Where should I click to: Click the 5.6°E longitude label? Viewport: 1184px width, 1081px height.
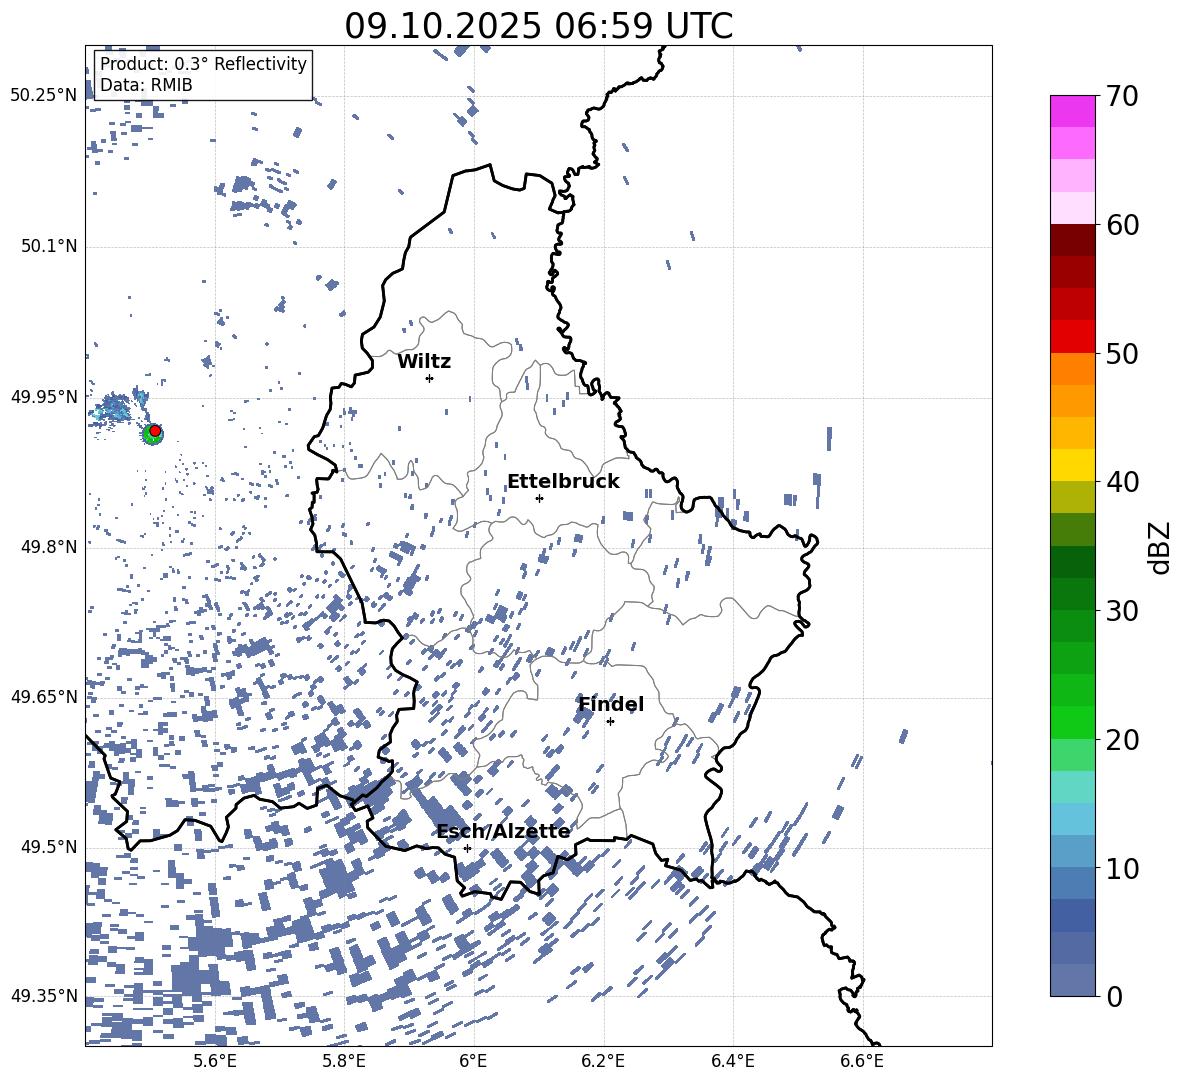pyautogui.click(x=215, y=1061)
